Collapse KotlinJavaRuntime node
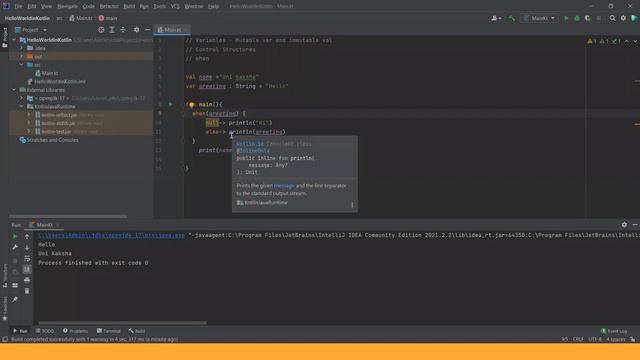The width and height of the screenshot is (640, 360). 22,107
